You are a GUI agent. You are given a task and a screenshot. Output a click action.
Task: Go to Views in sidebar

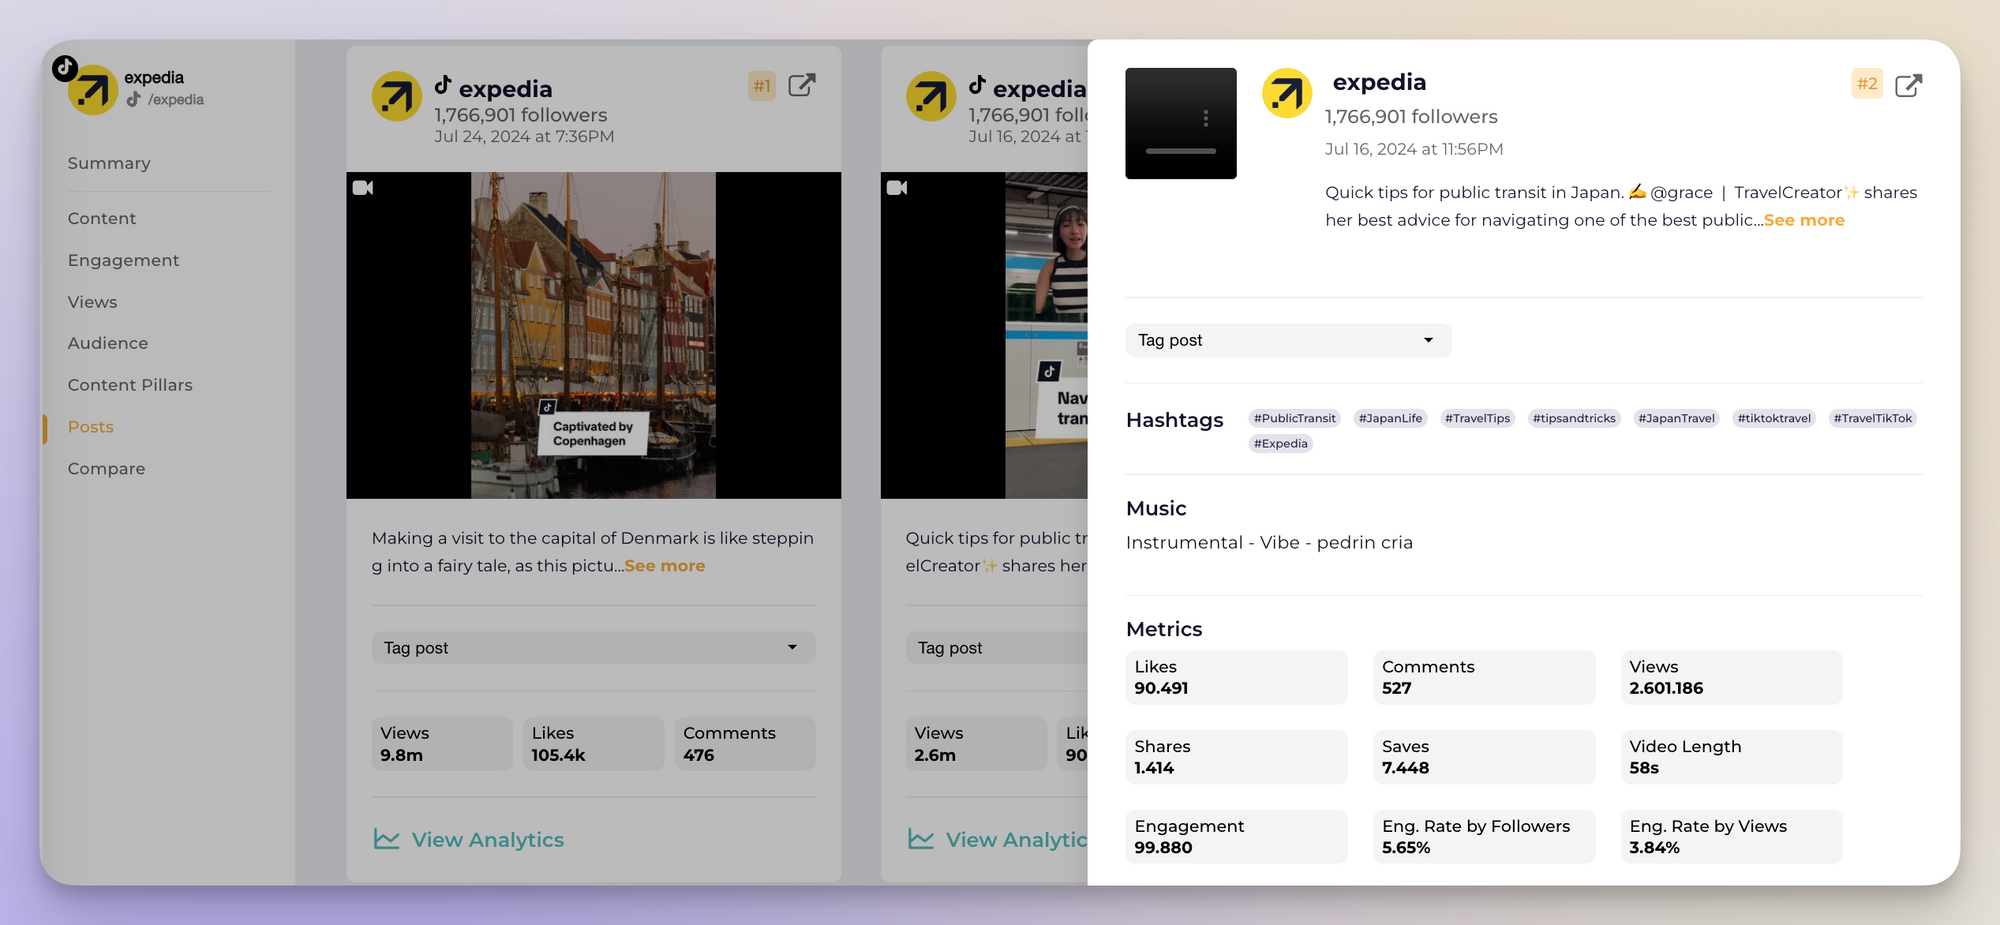pyautogui.click(x=93, y=302)
